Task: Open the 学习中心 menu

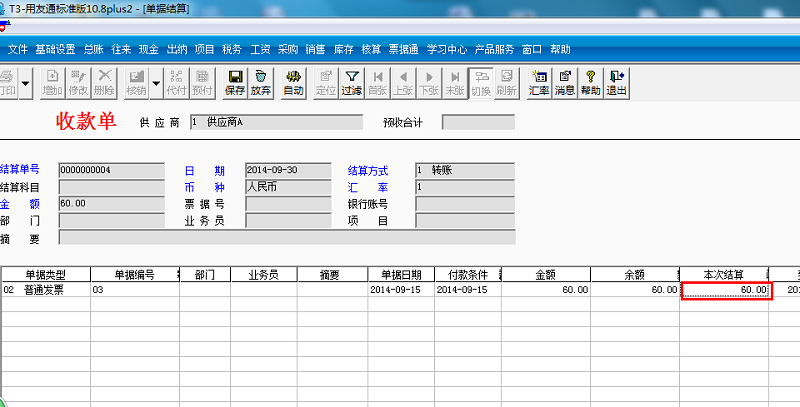Action: click(x=447, y=49)
